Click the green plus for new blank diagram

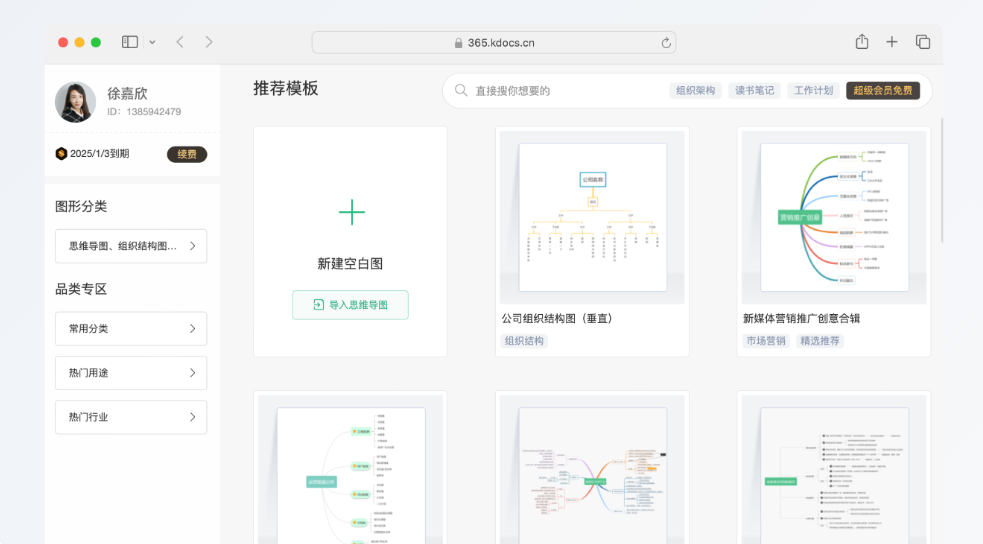[x=352, y=212]
